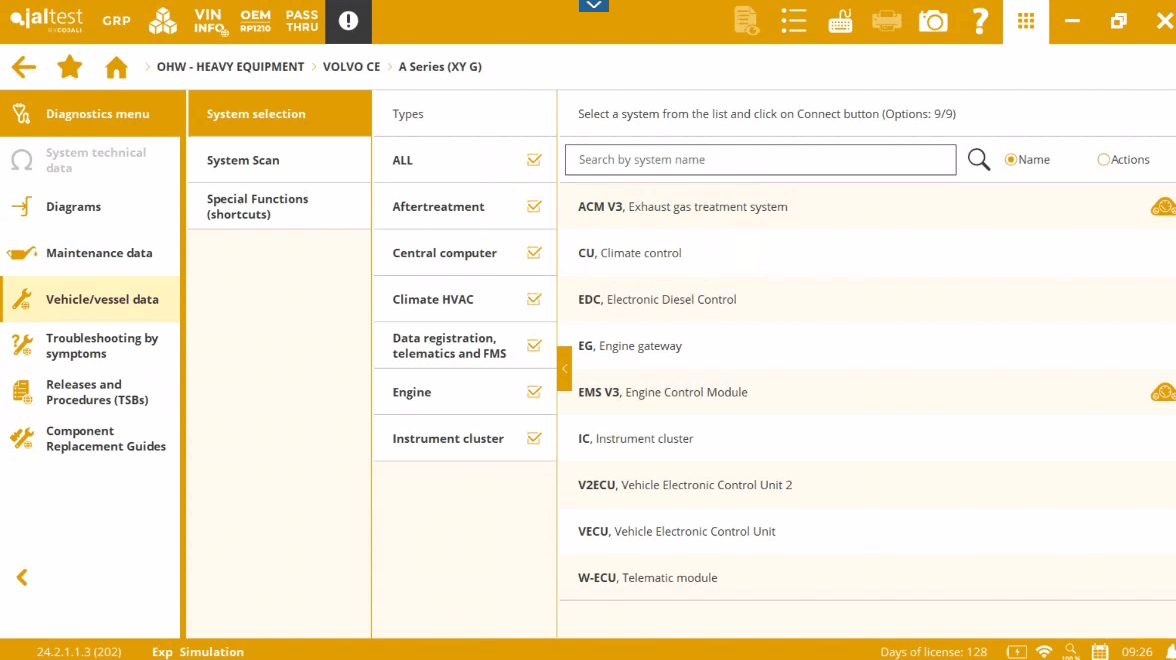Click VOLVO CE in the breadcrumb
Viewport: 1176px width, 660px height.
(351, 67)
